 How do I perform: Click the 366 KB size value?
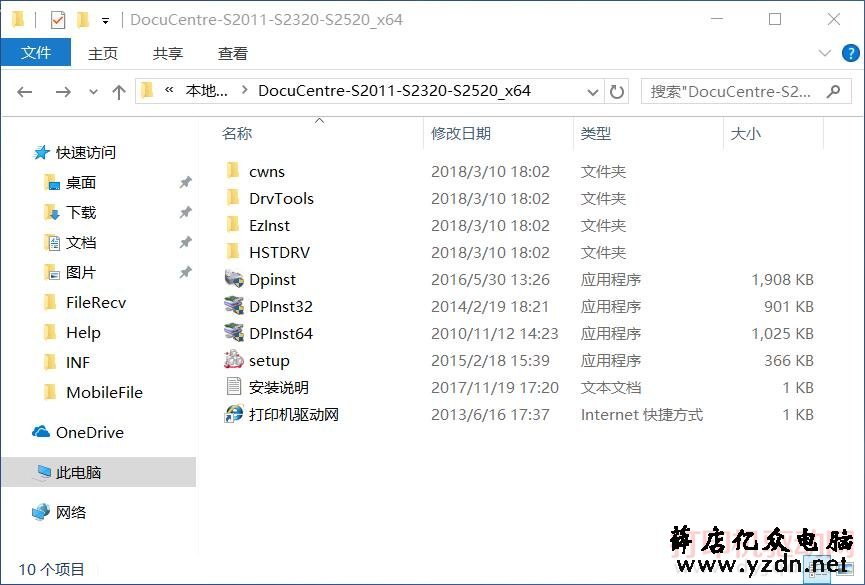pos(789,360)
